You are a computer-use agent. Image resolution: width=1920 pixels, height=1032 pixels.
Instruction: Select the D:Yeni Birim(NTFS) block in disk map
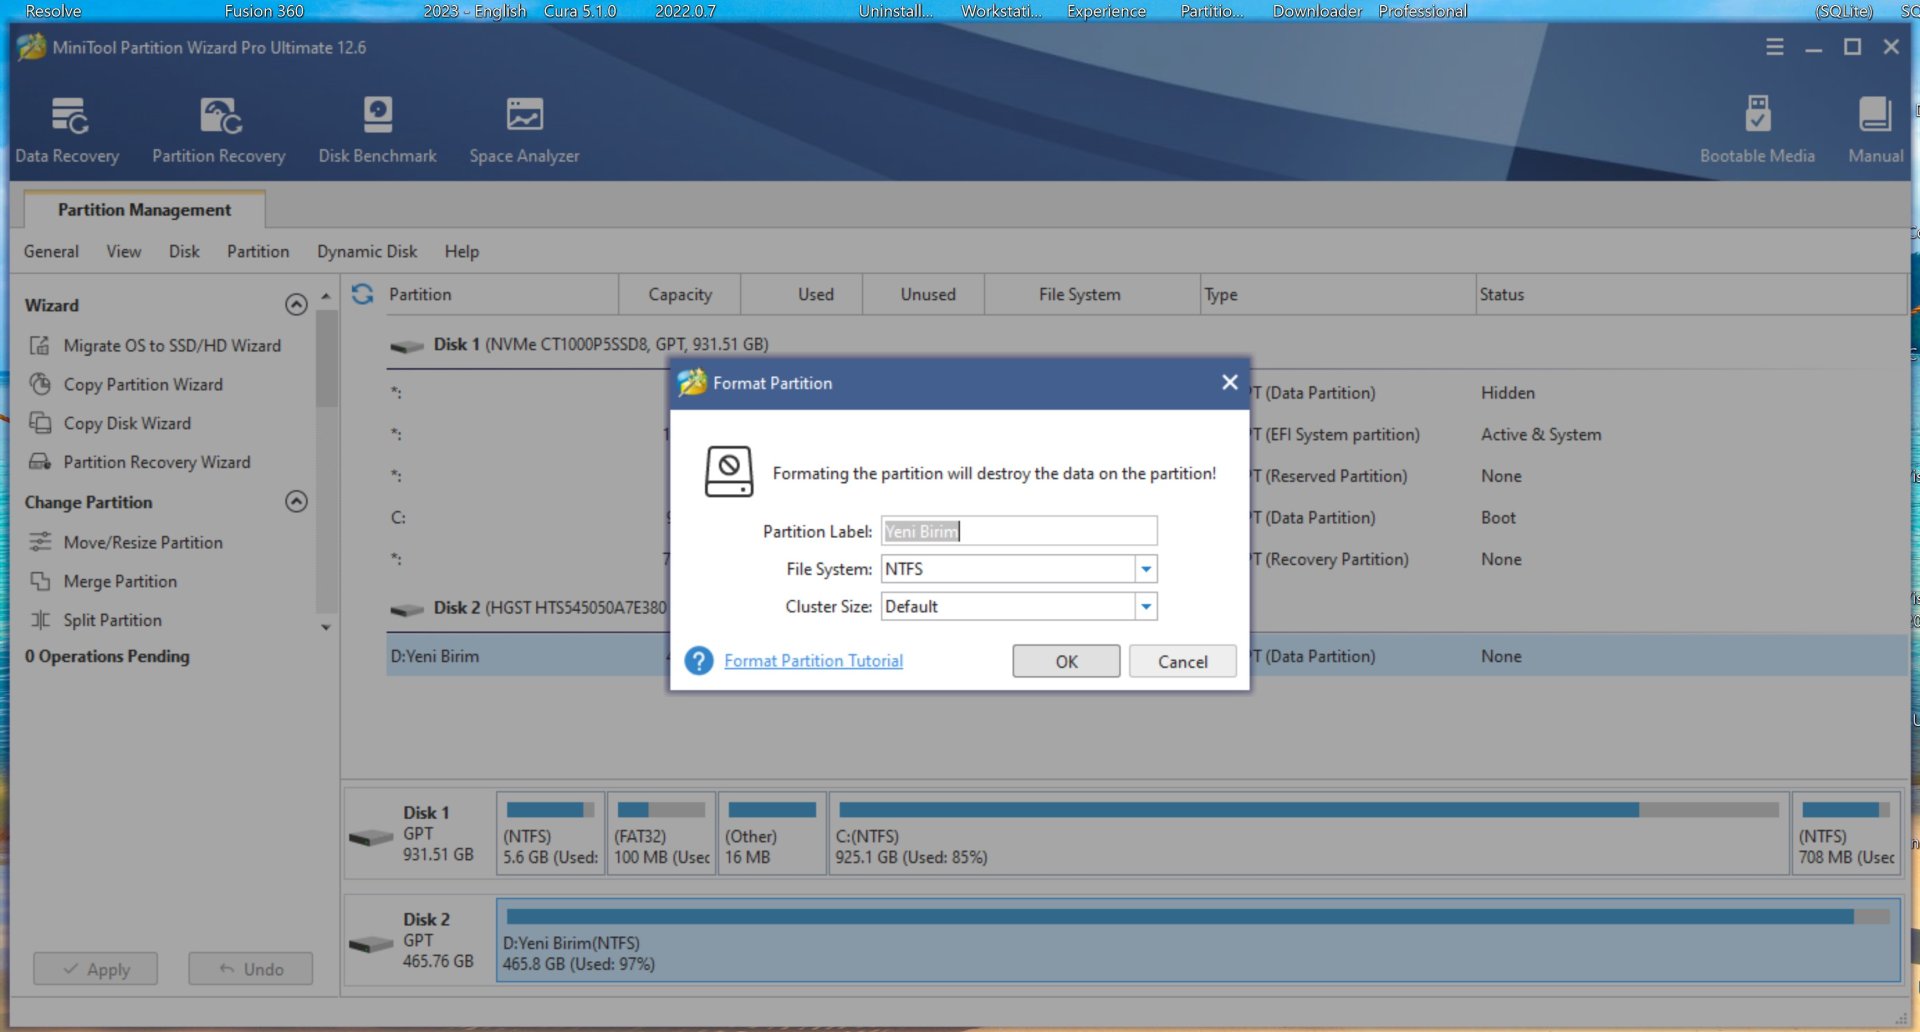(1198, 940)
